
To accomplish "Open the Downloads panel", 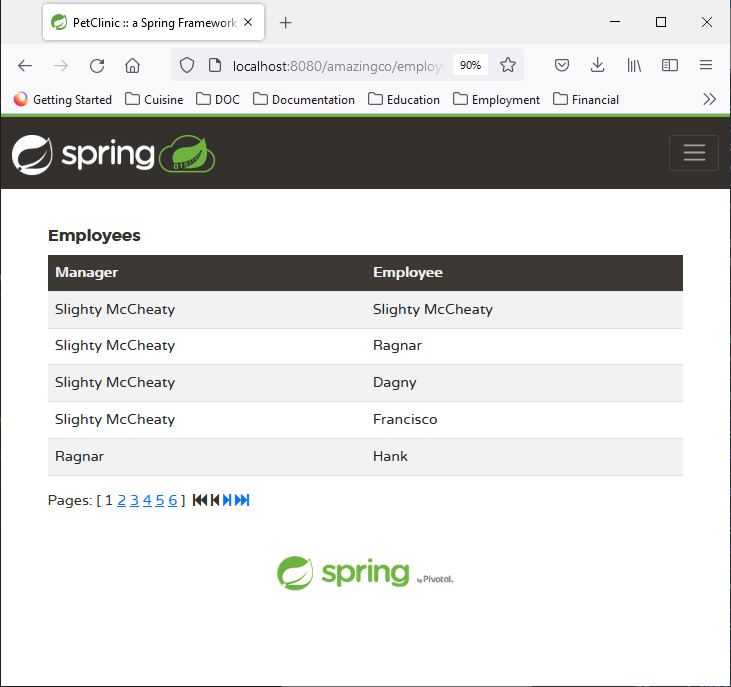I will [597, 65].
